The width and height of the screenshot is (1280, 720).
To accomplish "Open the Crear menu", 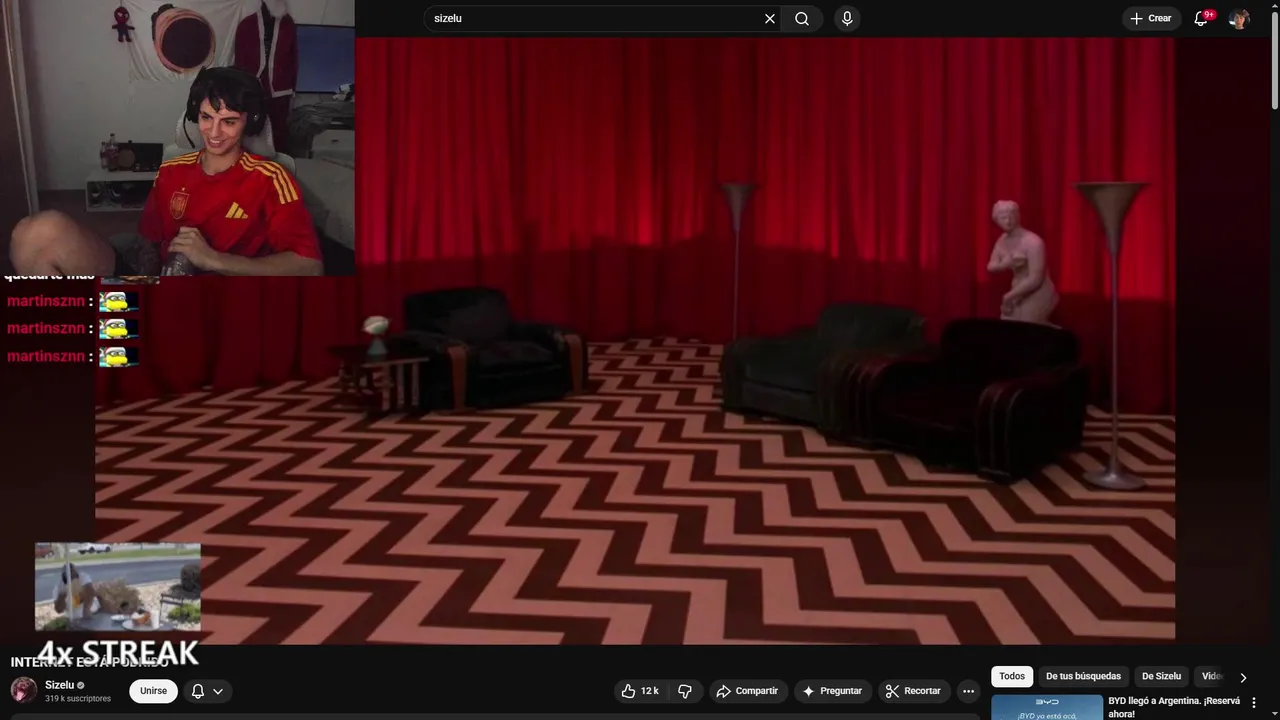I will coord(1151,19).
